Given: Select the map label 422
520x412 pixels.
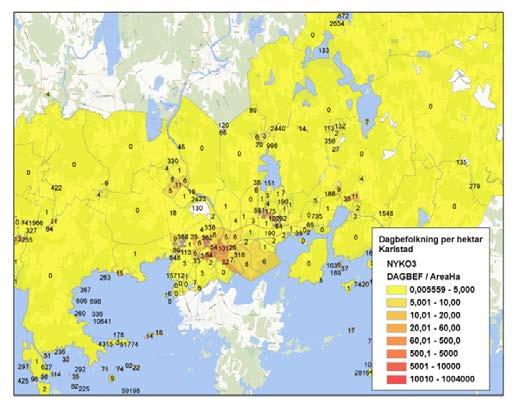Looking at the screenshot, I should point(56,188).
